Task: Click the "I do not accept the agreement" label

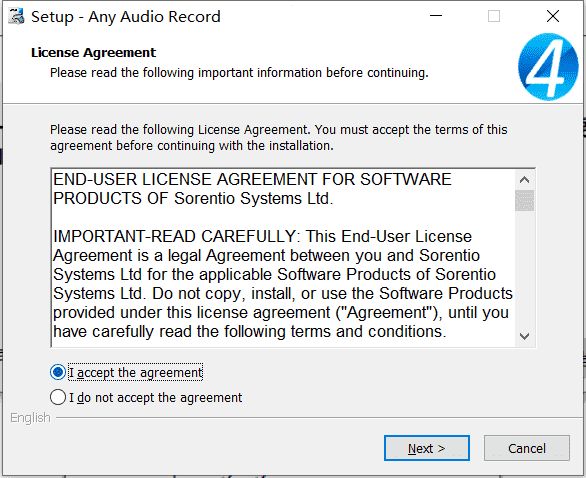Action: click(155, 398)
